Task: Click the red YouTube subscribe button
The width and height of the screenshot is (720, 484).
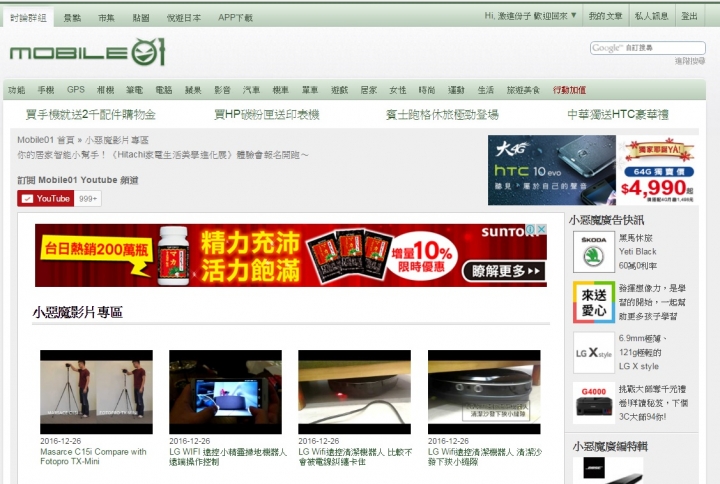Action: click(x=45, y=198)
